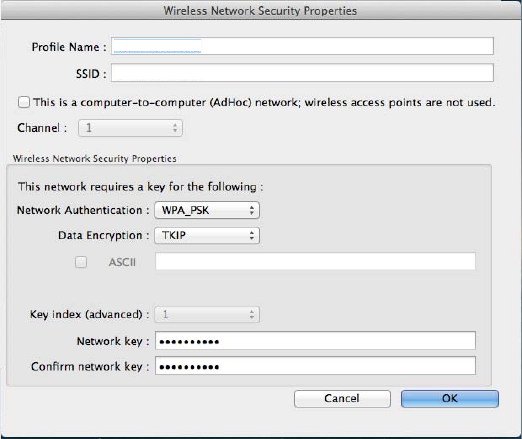Screen dimensions: 522x439
Task: Click the Cancel button
Action: (342, 399)
